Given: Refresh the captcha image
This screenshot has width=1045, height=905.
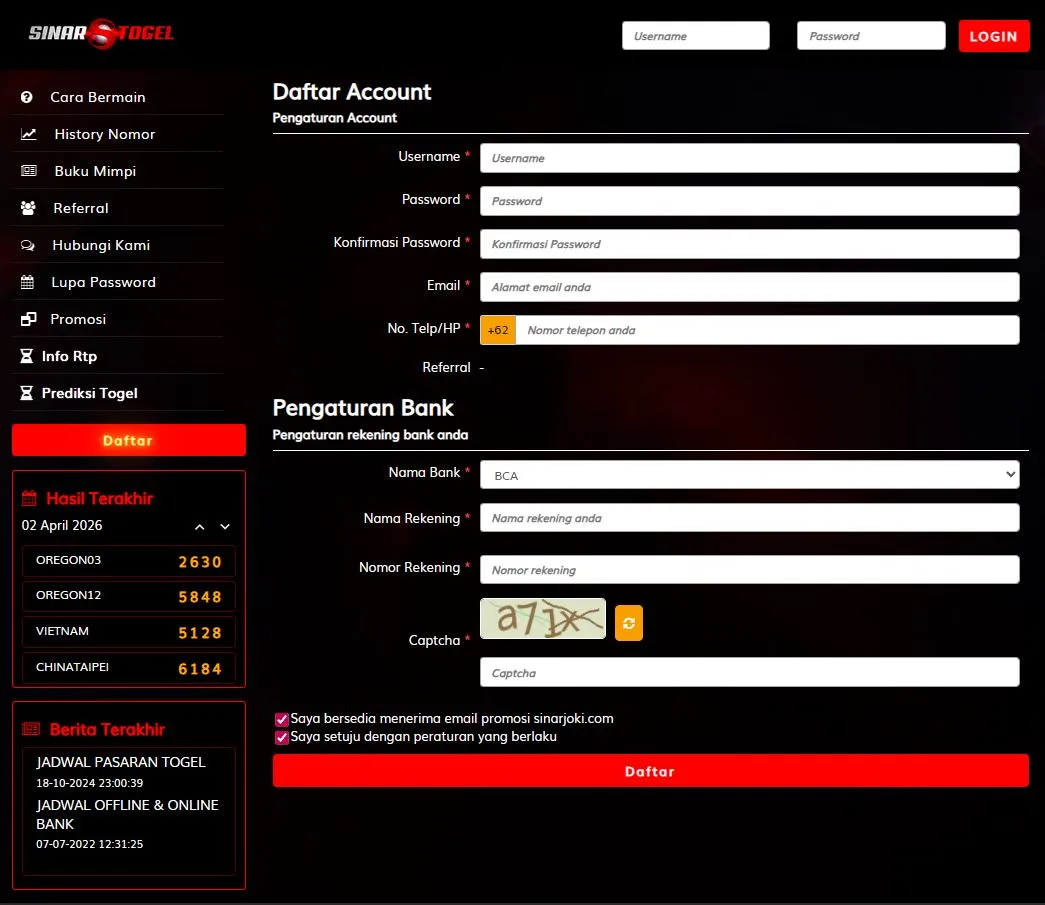Looking at the screenshot, I should pyautogui.click(x=628, y=622).
